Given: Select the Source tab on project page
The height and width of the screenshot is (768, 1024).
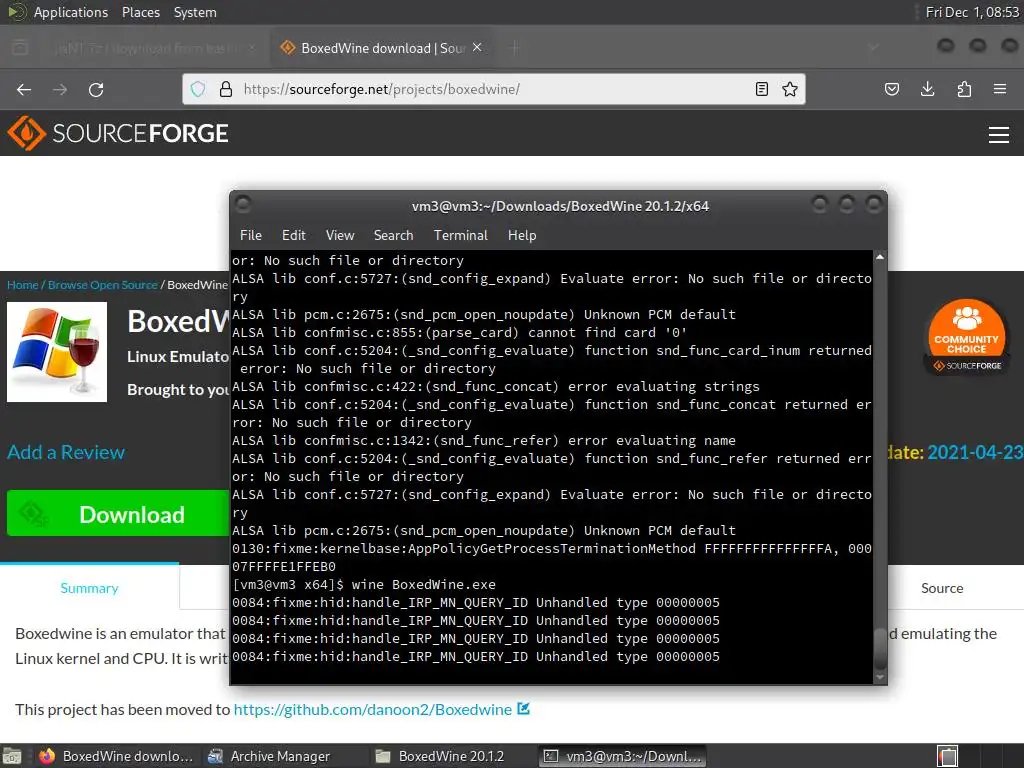Looking at the screenshot, I should pos(942,588).
